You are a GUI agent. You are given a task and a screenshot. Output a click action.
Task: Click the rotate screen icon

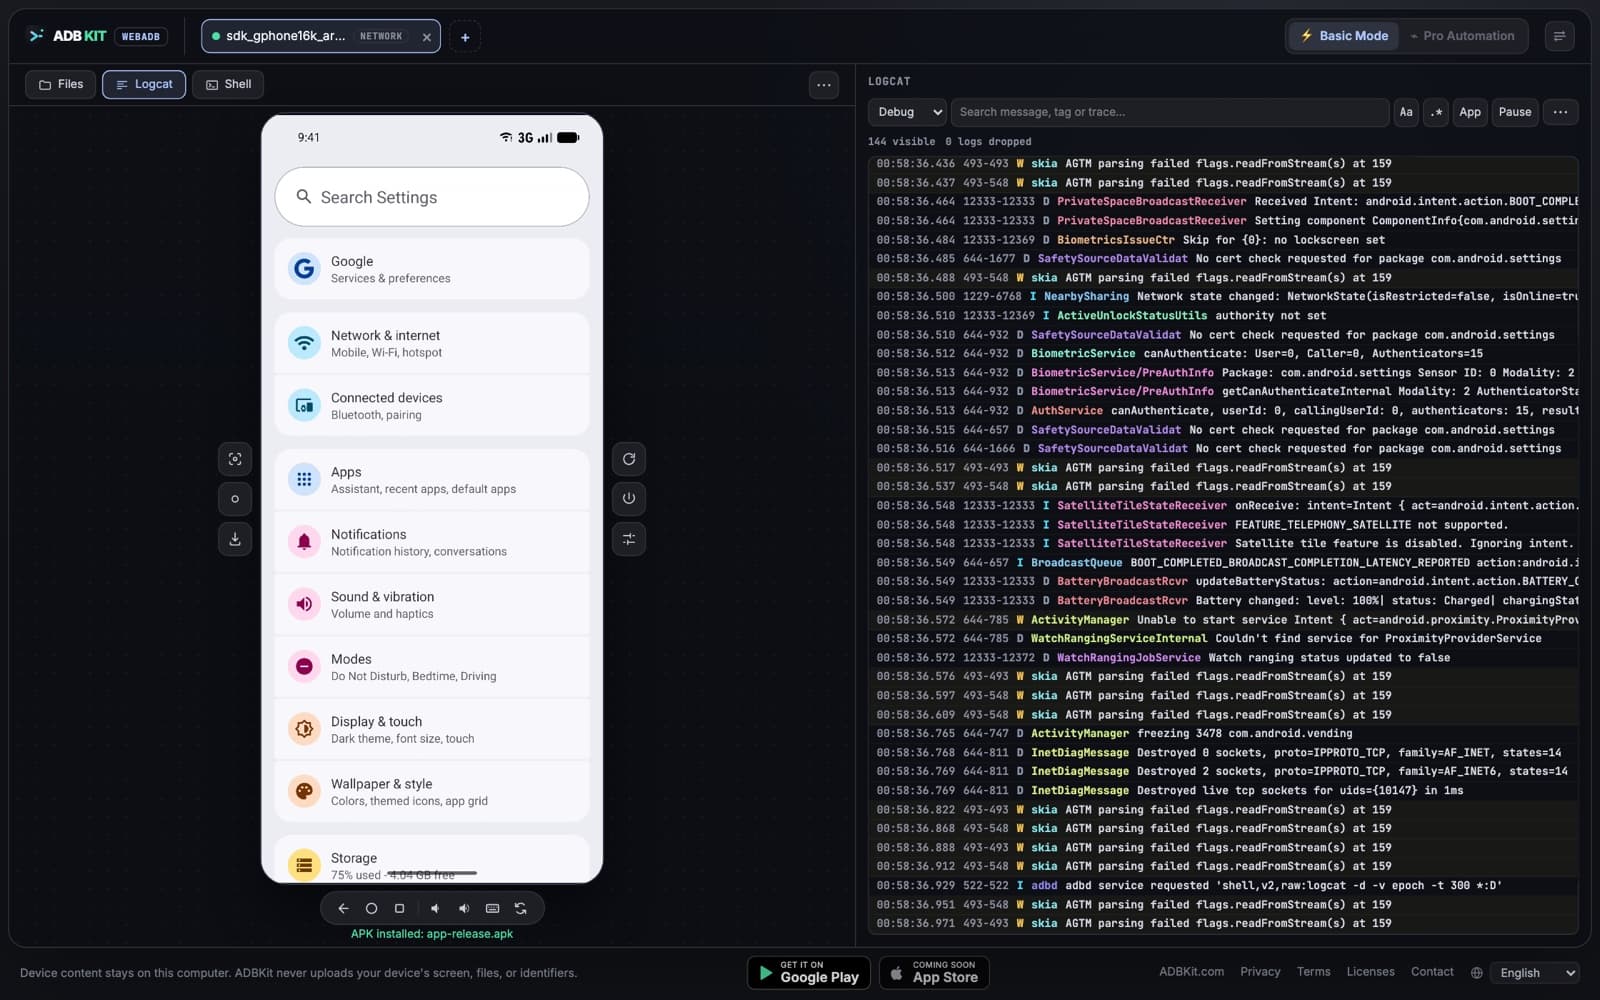point(520,908)
